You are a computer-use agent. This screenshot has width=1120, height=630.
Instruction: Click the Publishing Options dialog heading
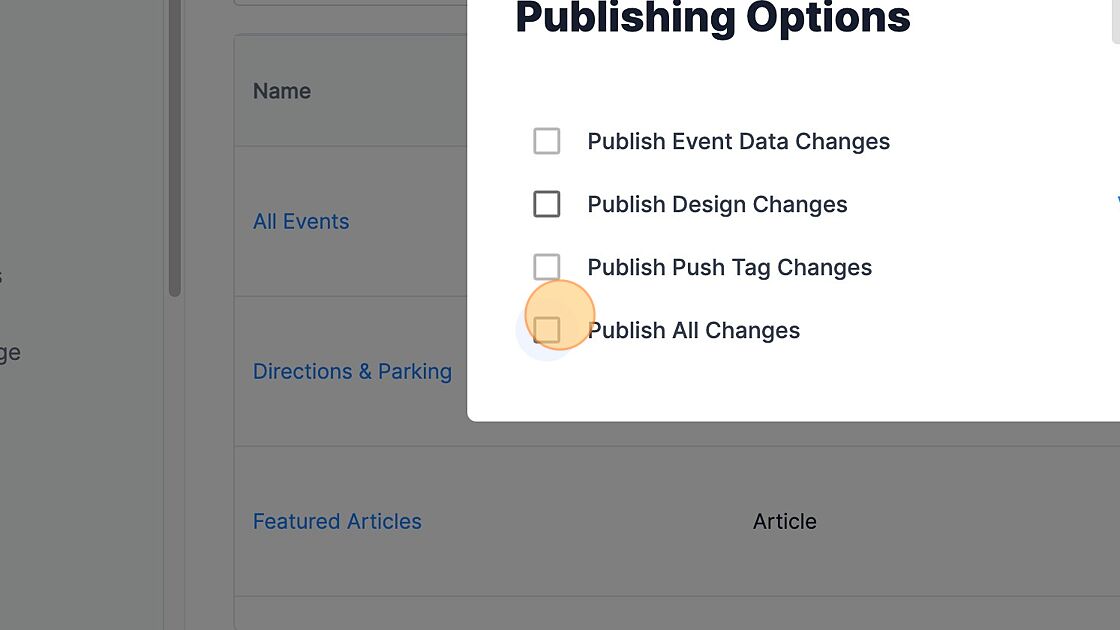[712, 18]
